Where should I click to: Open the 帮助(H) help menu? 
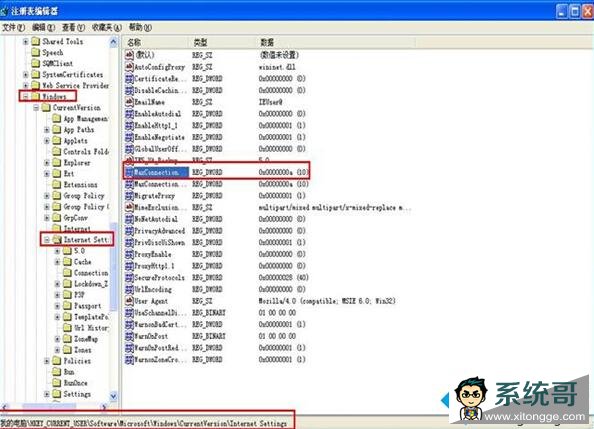click(x=140, y=27)
